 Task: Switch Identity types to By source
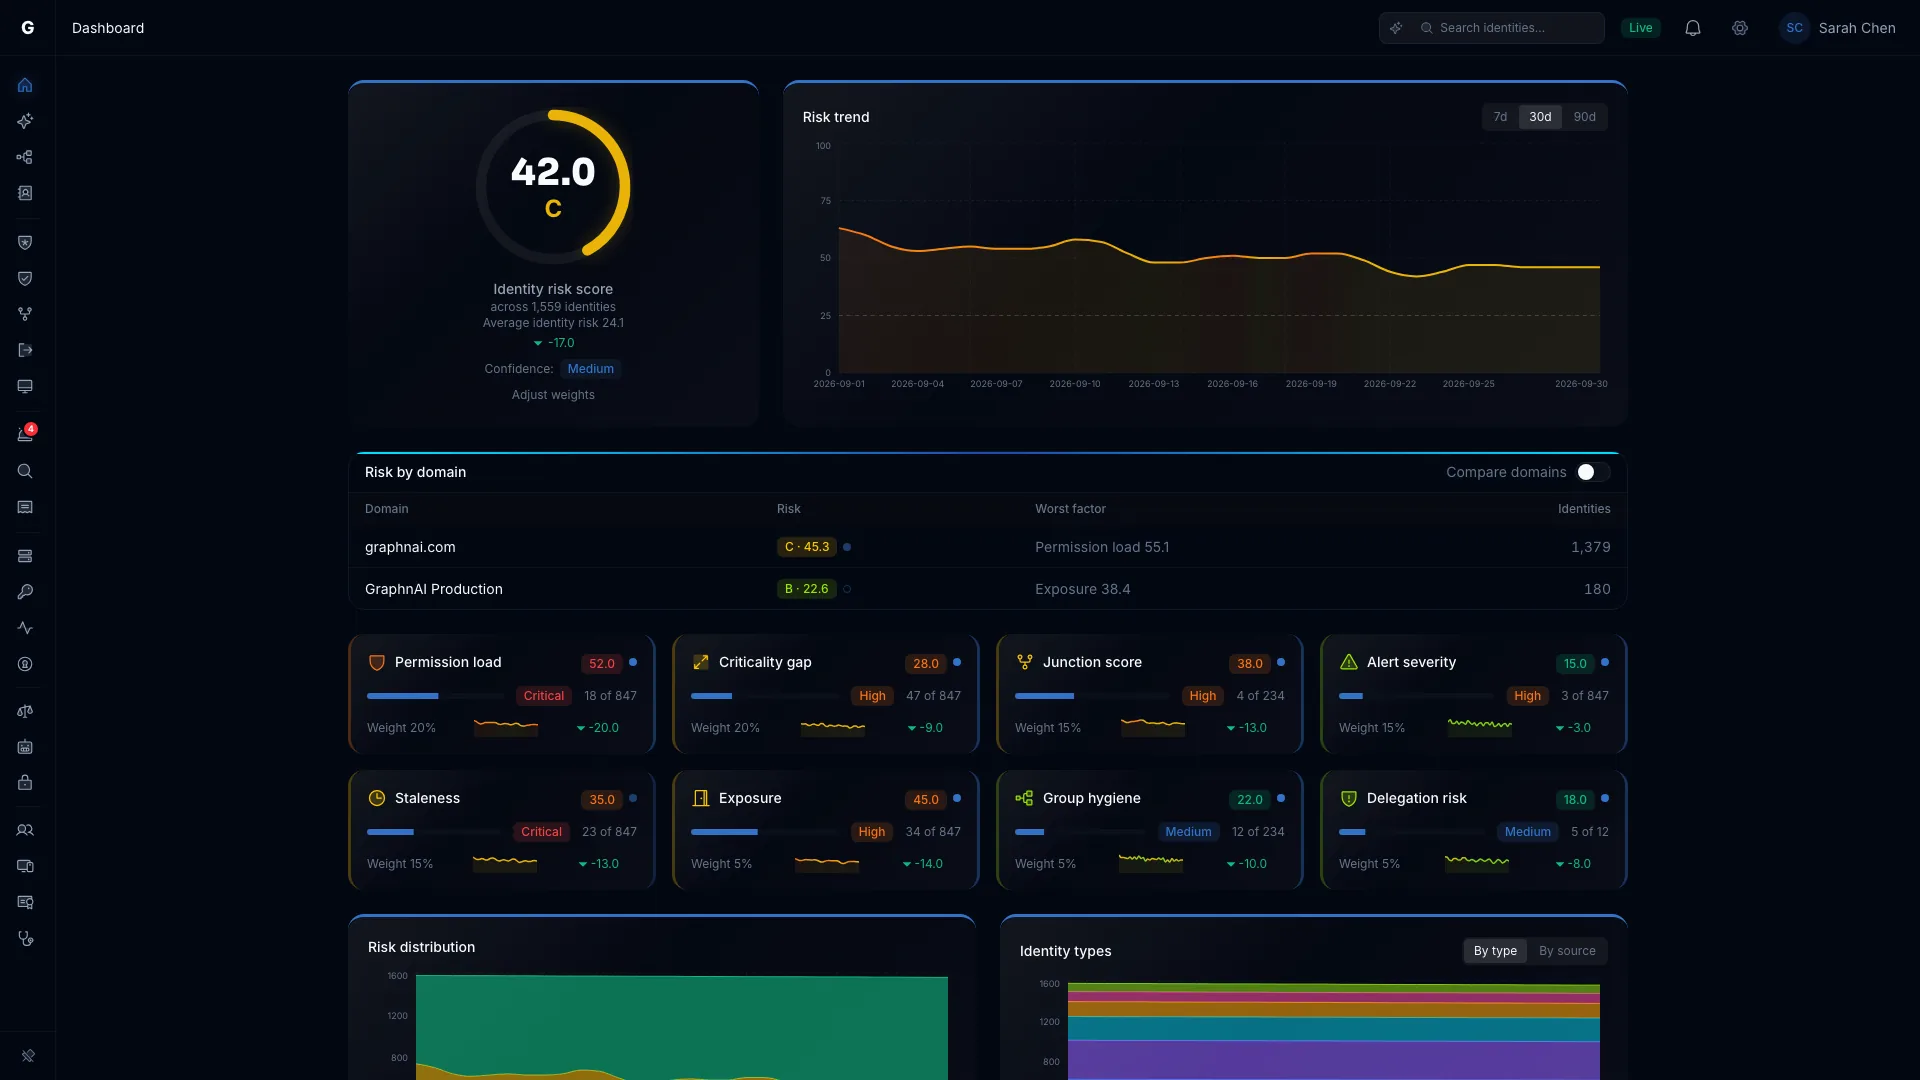pyautogui.click(x=1567, y=951)
